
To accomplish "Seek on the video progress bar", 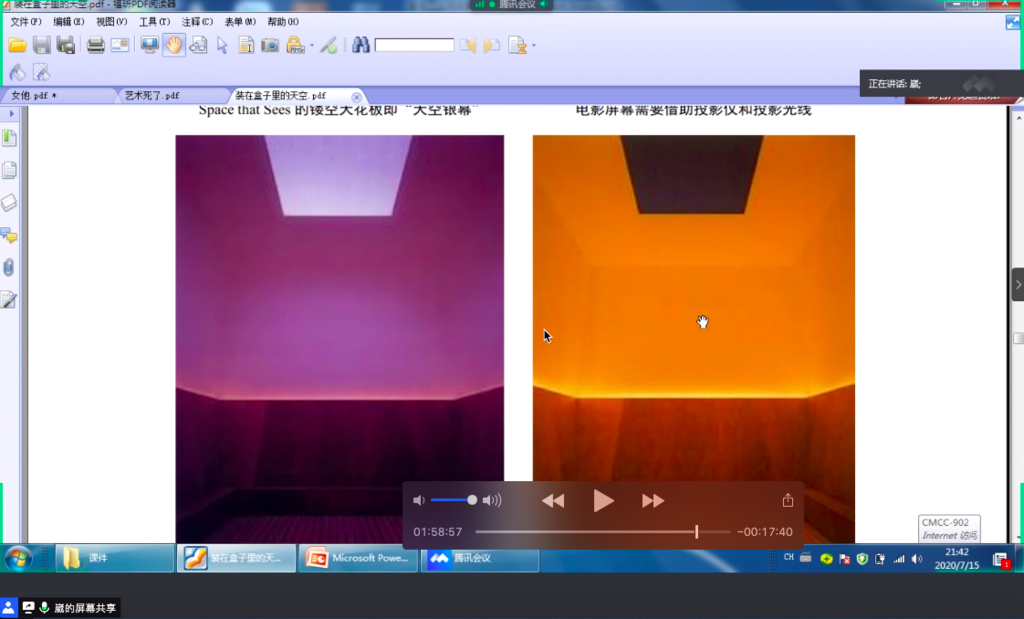I will point(603,532).
